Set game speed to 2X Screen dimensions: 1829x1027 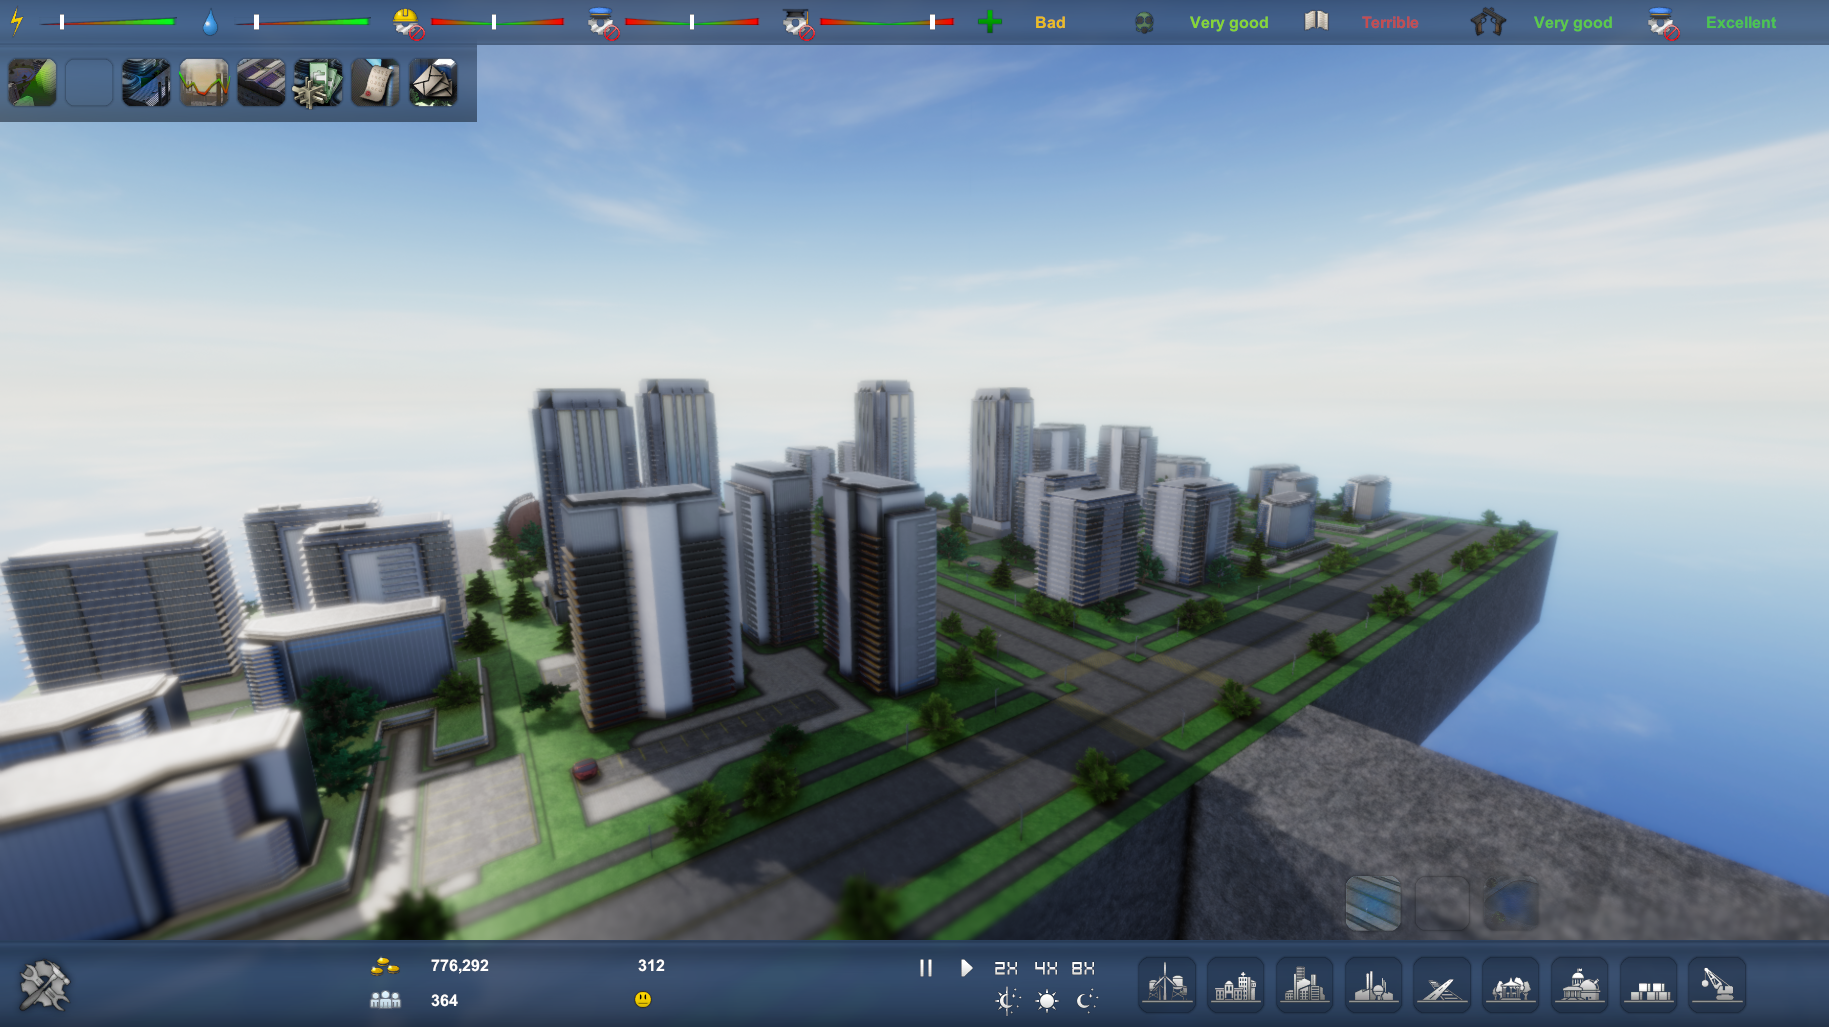pyautogui.click(x=1006, y=968)
